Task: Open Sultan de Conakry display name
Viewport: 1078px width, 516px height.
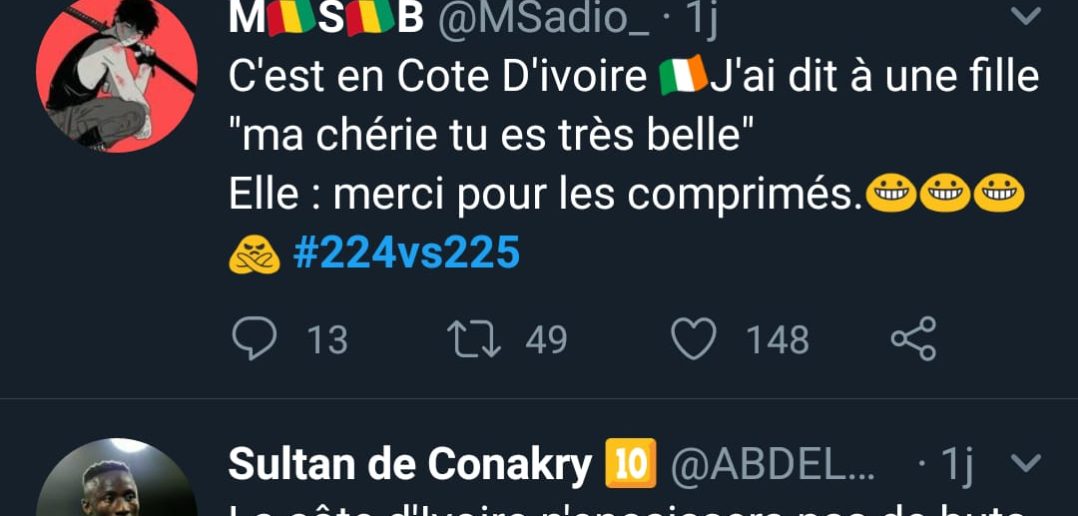Action: pyautogui.click(x=410, y=464)
